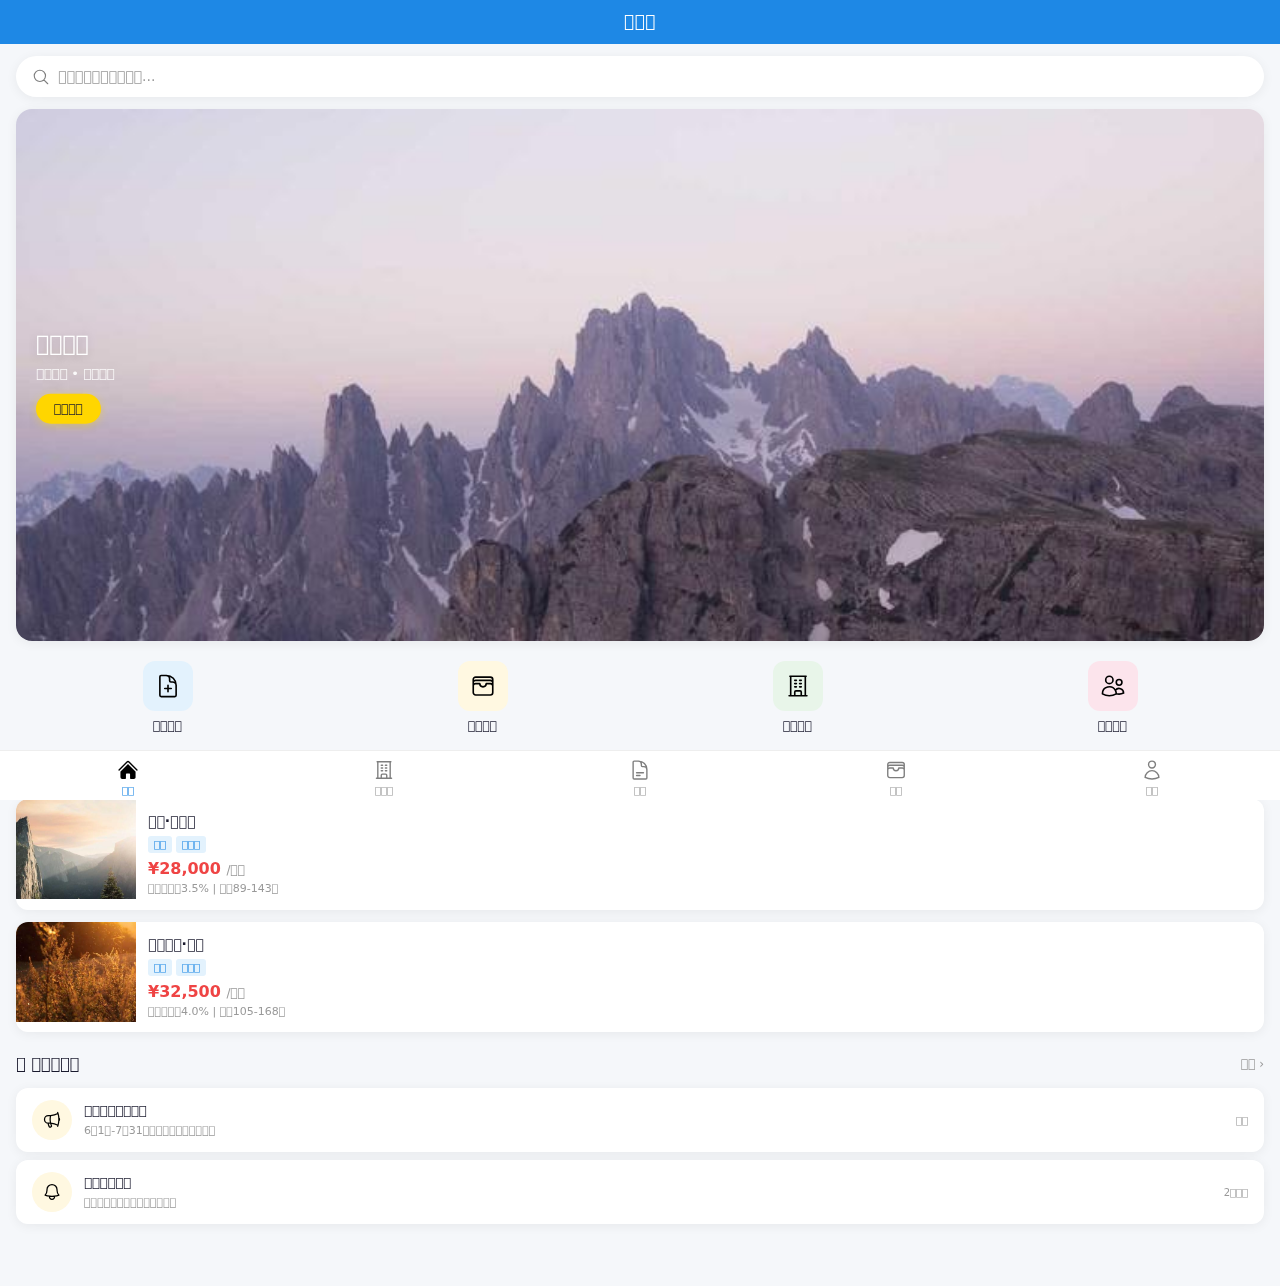Select the building tab in navigation bar
The height and width of the screenshot is (1286, 1280).
[x=384, y=777]
